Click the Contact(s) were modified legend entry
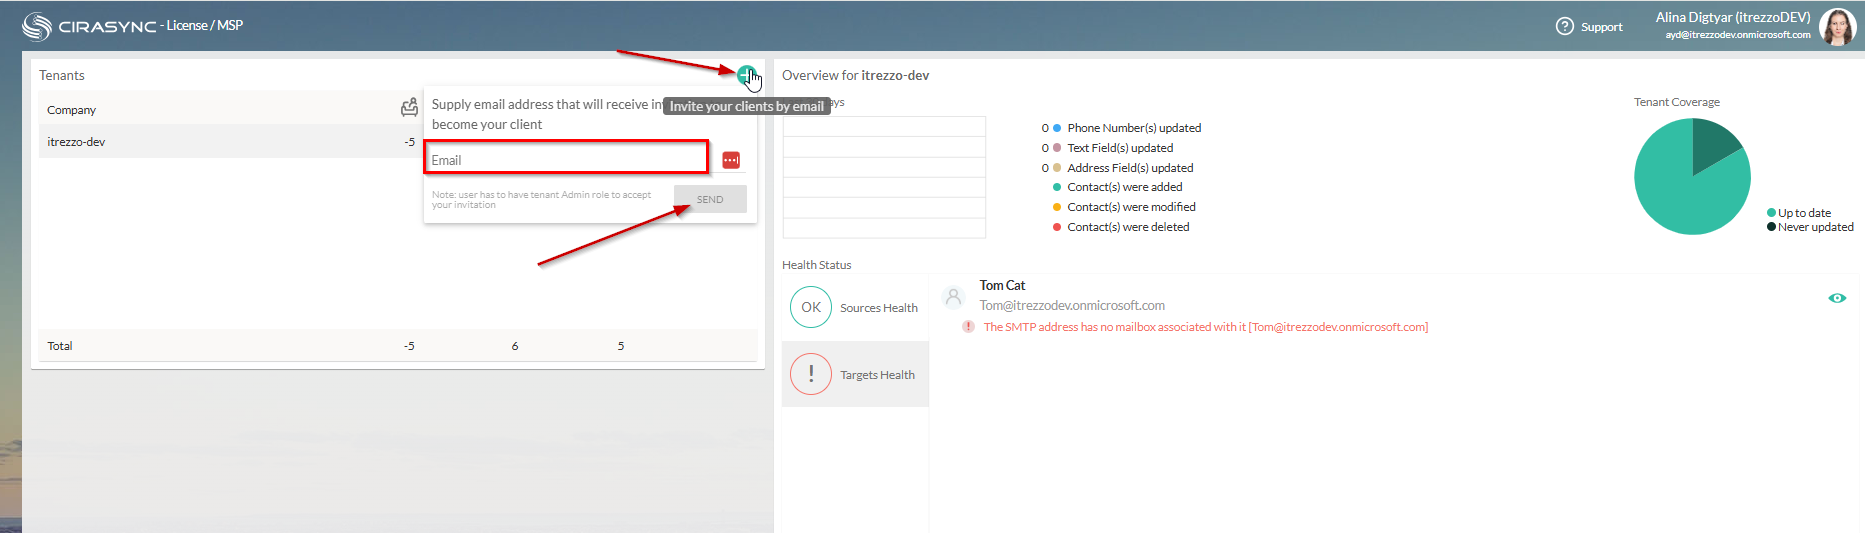The image size is (1865, 533). point(1124,207)
